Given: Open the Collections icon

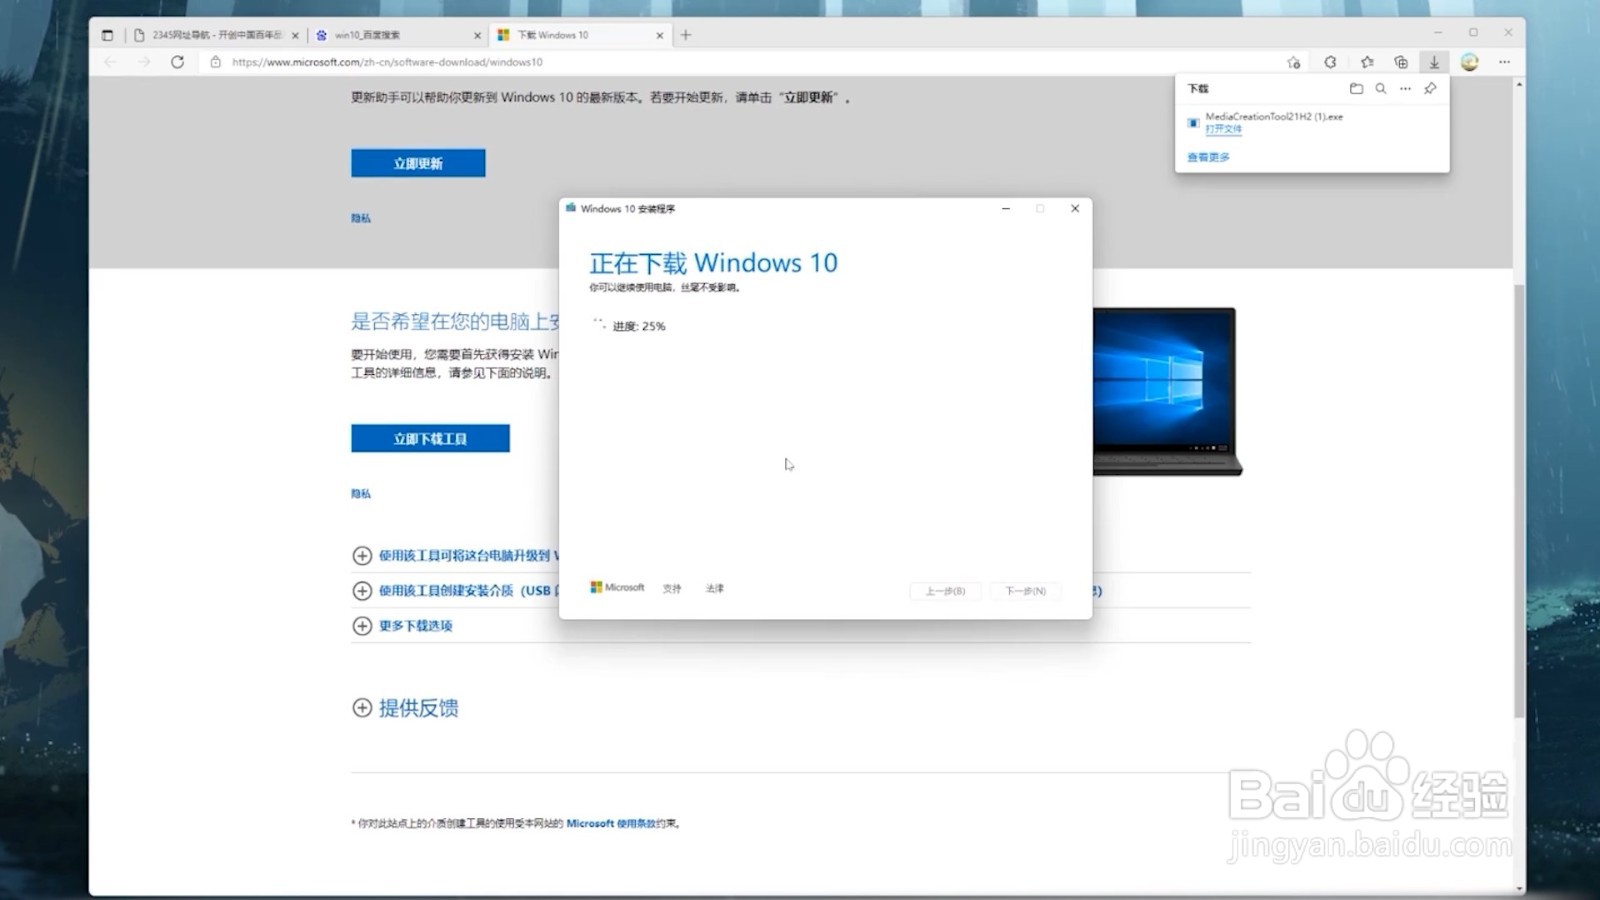Looking at the screenshot, I should [x=1401, y=62].
